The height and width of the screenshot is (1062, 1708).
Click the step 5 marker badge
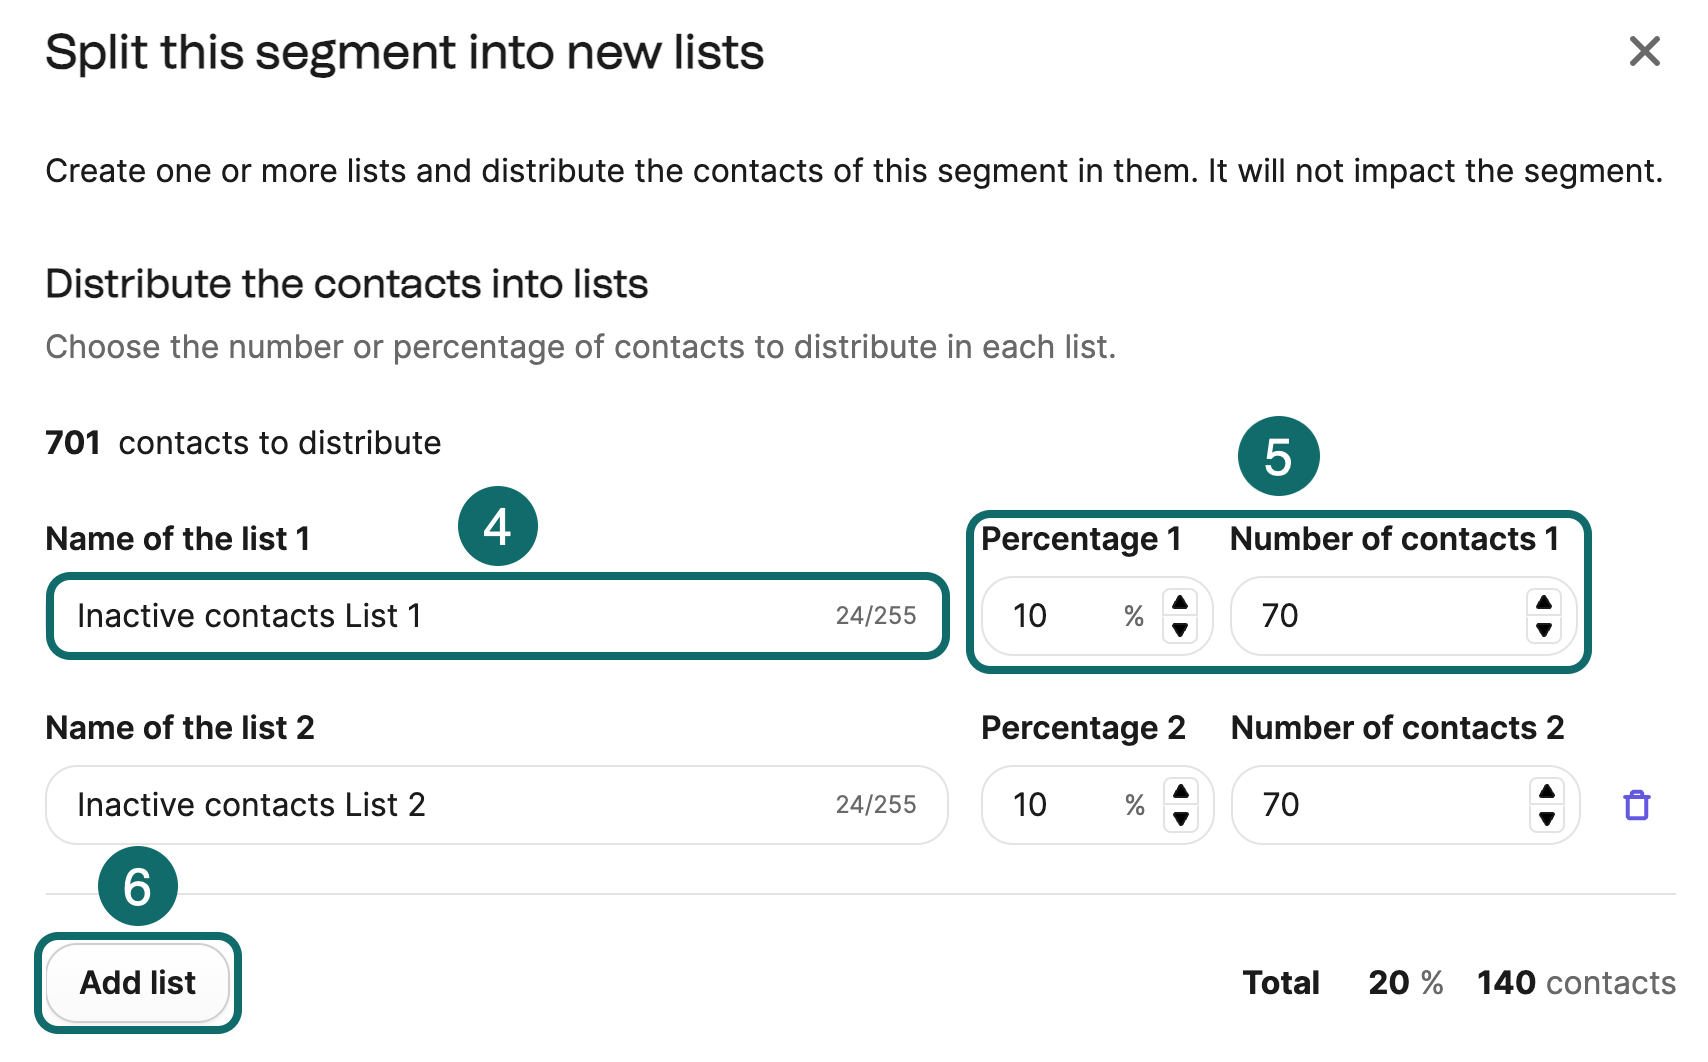1278,456
